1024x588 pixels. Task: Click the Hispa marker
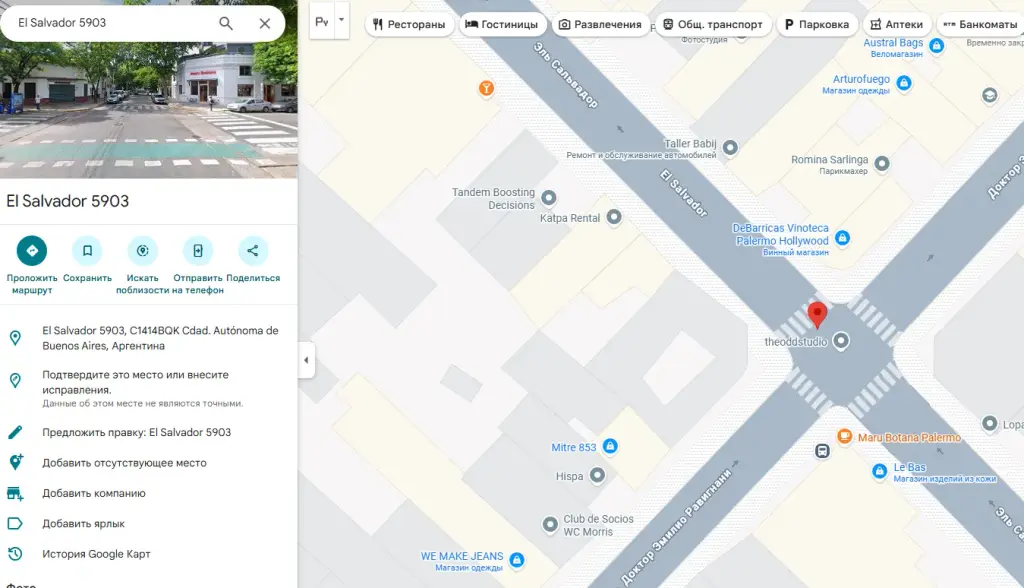point(597,475)
